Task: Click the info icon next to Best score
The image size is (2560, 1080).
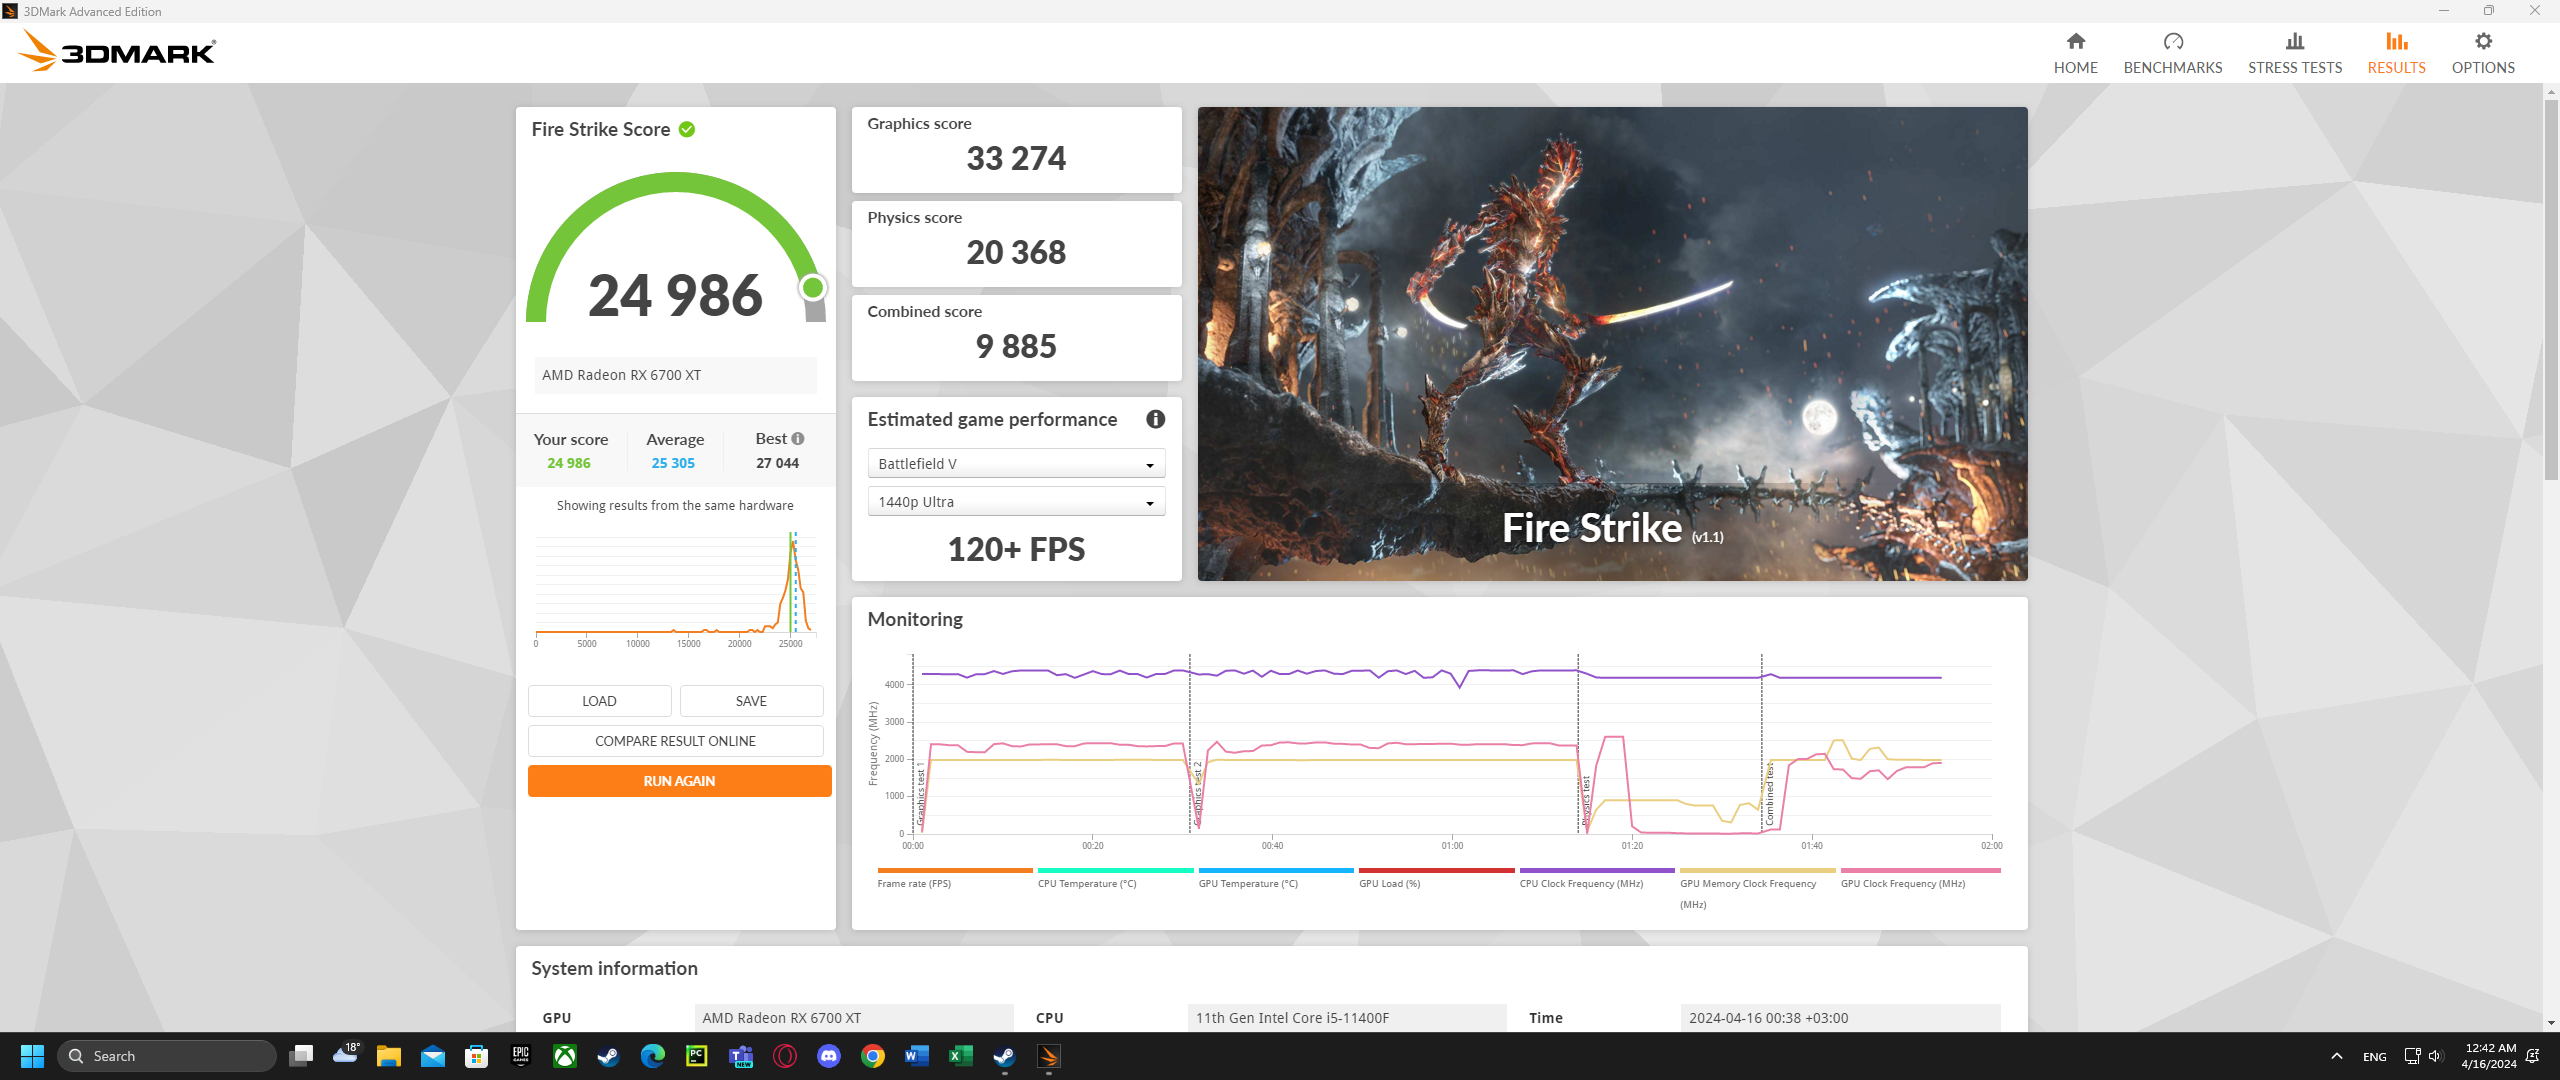Action: point(798,439)
